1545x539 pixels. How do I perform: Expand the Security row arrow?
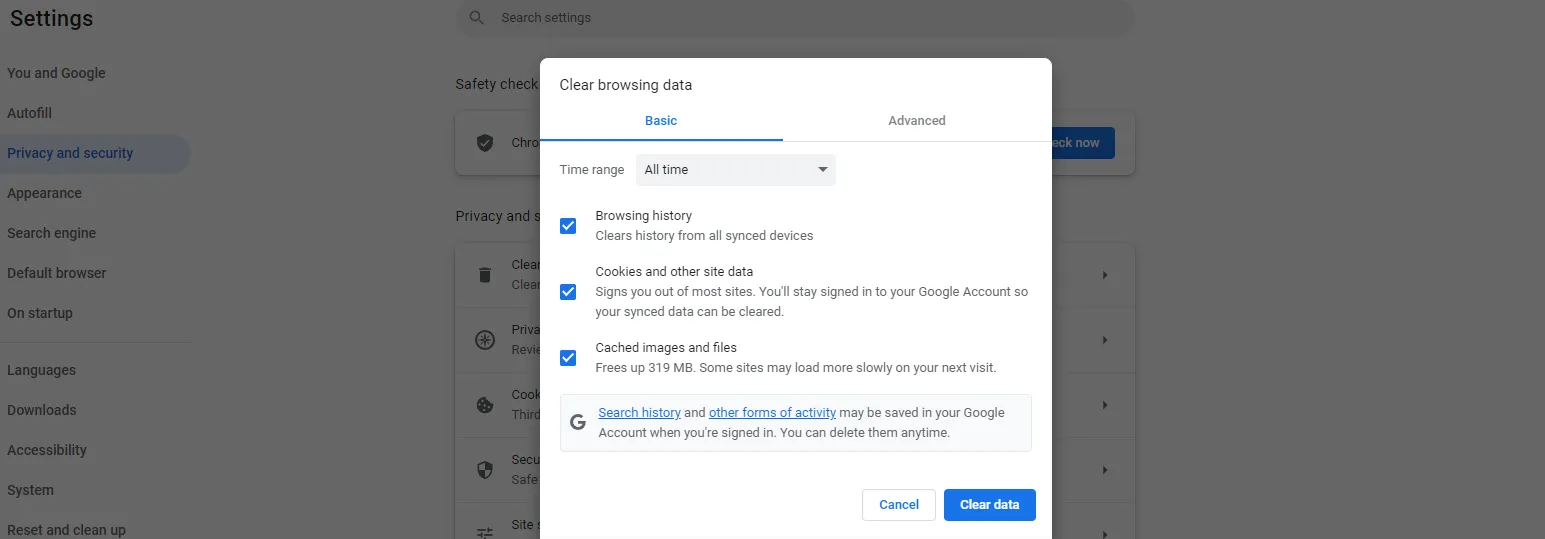point(1105,470)
